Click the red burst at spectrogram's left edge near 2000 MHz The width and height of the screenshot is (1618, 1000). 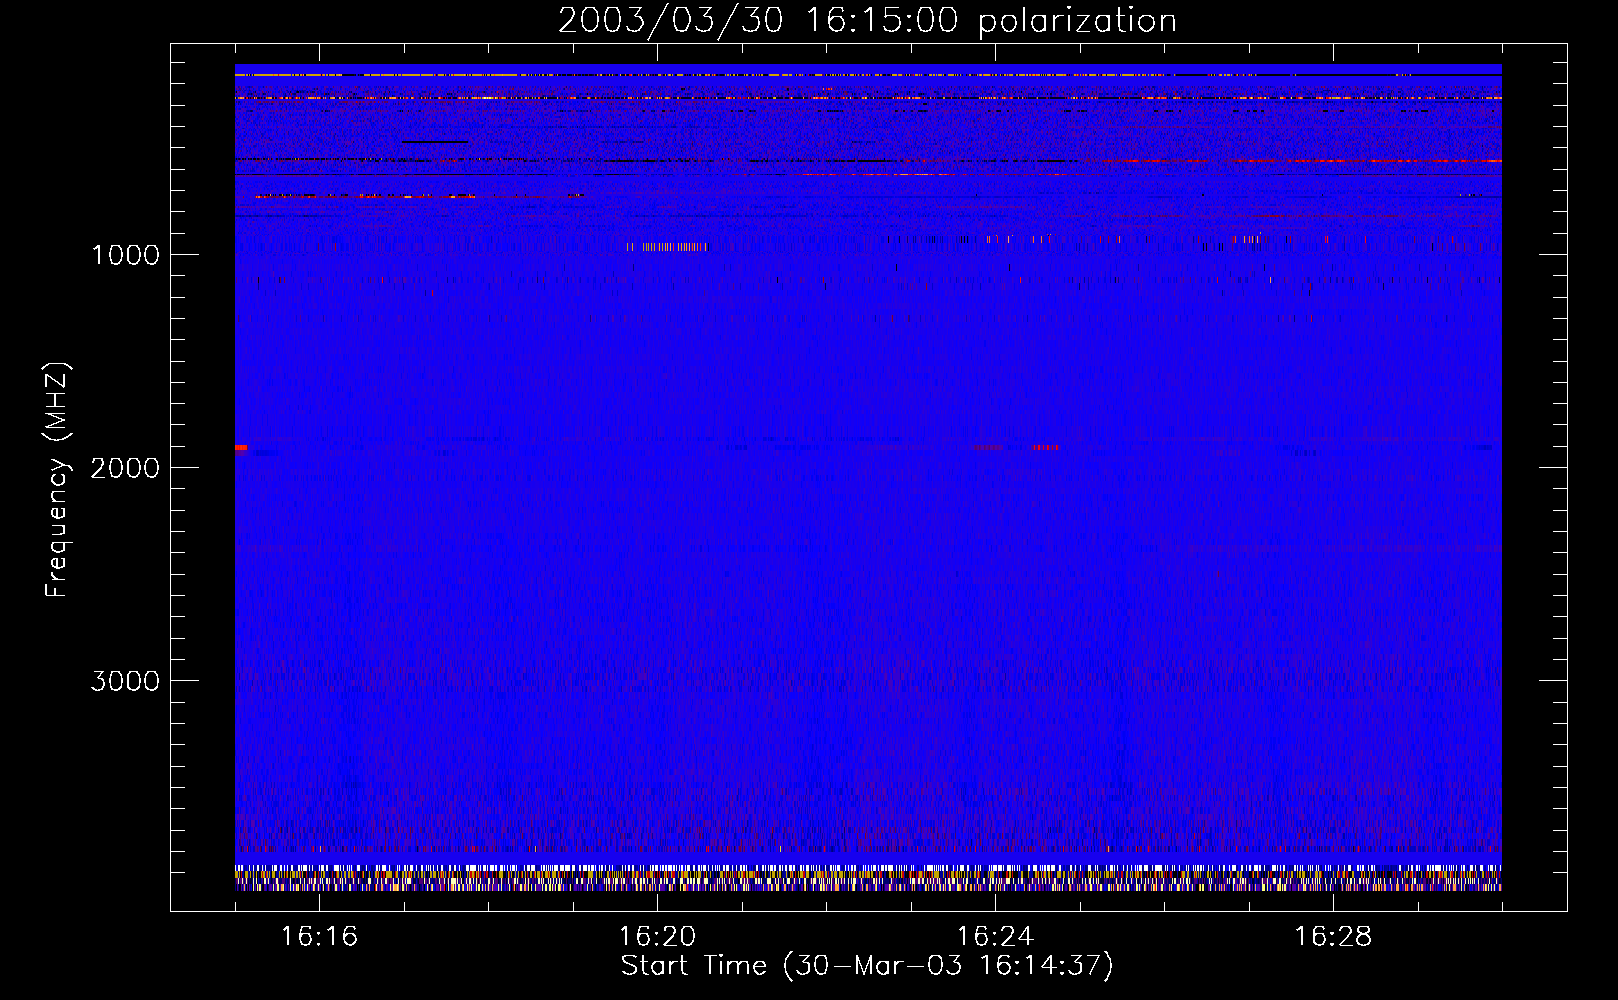coord(241,447)
